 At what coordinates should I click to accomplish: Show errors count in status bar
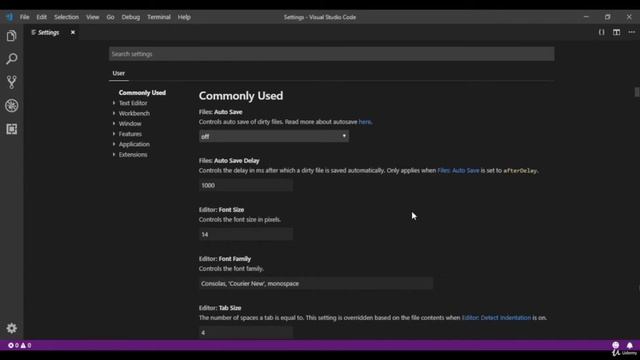13,345
